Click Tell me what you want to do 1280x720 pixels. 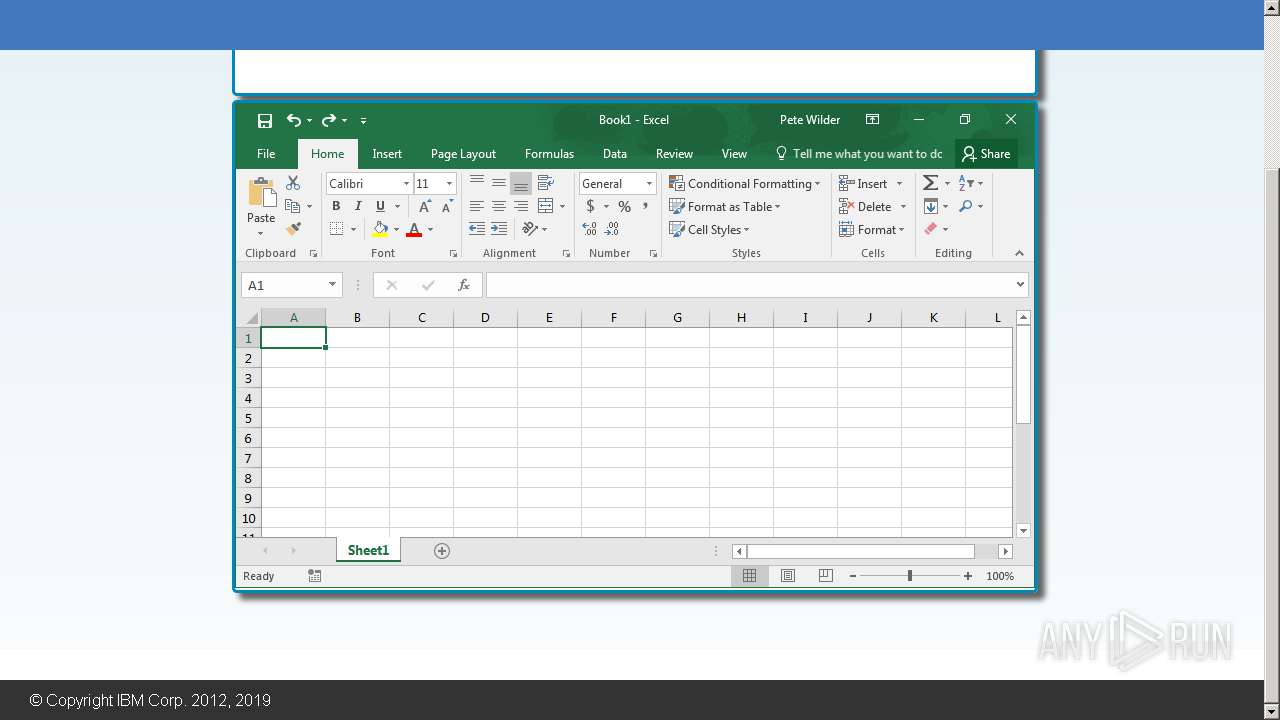click(859, 154)
